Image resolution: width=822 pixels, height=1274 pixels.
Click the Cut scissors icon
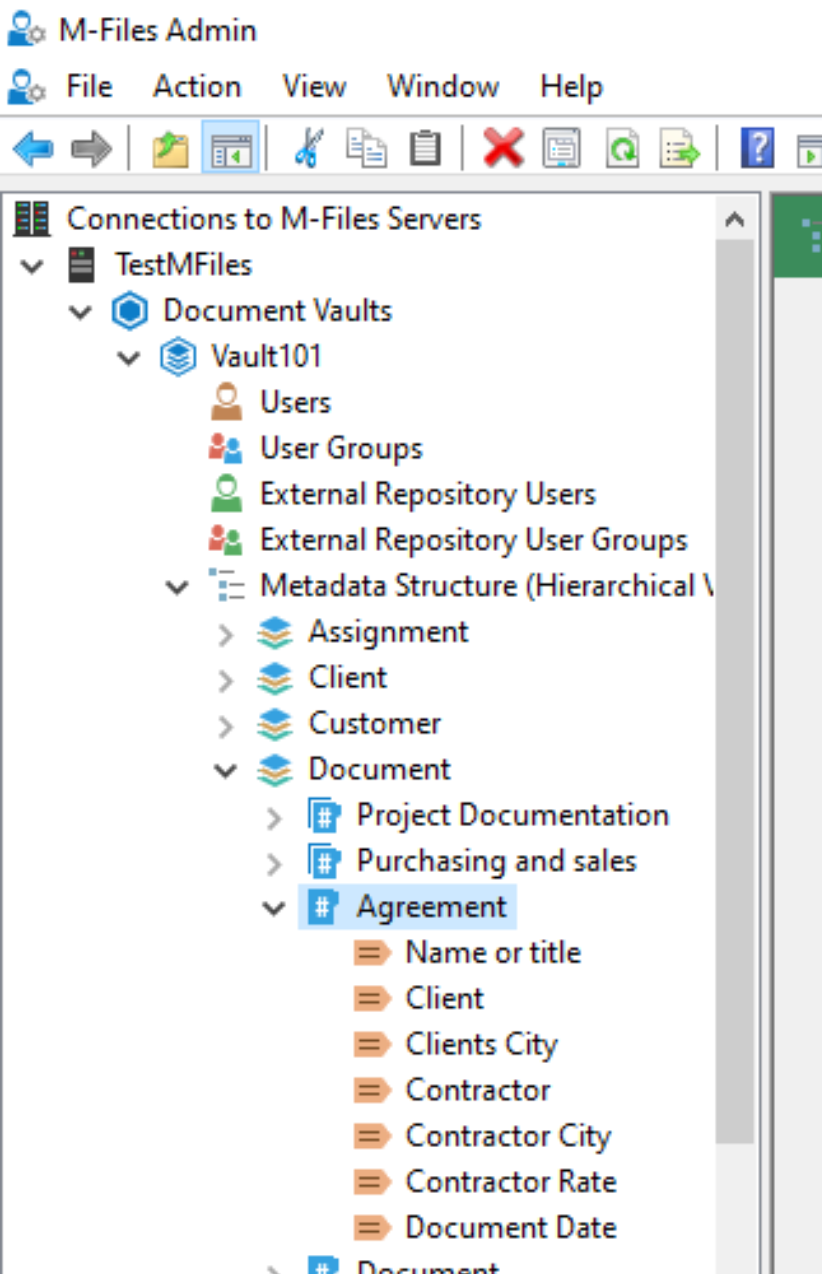tap(308, 149)
